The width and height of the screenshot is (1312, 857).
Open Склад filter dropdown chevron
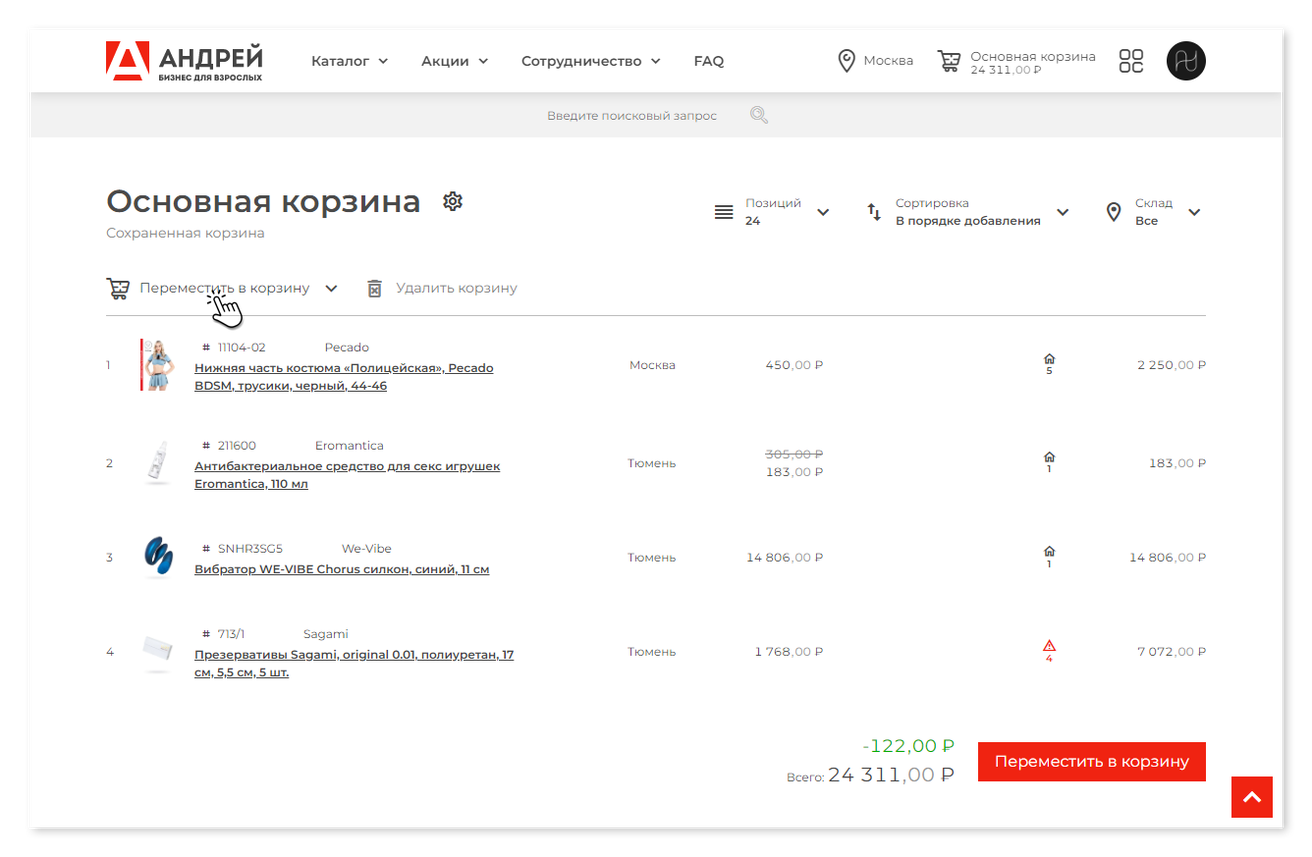(1194, 212)
